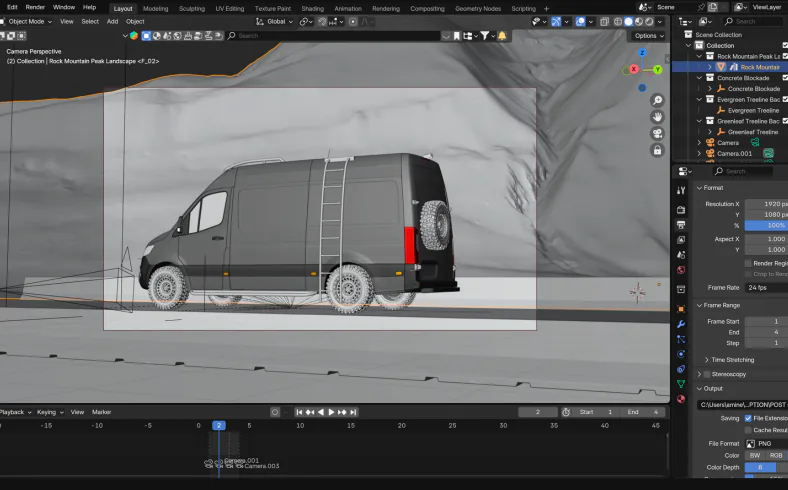
Task: Open the Physics properties tab icon
Action: [681, 354]
